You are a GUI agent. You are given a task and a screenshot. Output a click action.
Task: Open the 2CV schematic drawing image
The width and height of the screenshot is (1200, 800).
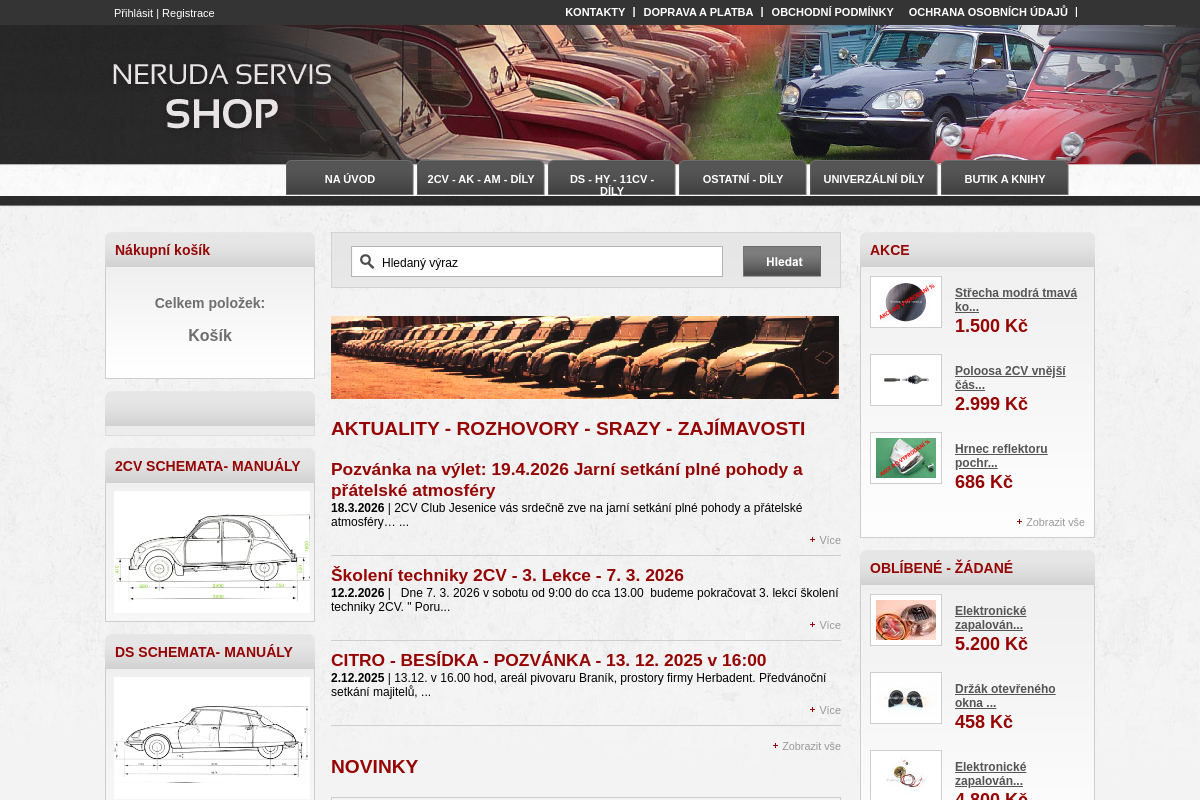click(x=211, y=551)
